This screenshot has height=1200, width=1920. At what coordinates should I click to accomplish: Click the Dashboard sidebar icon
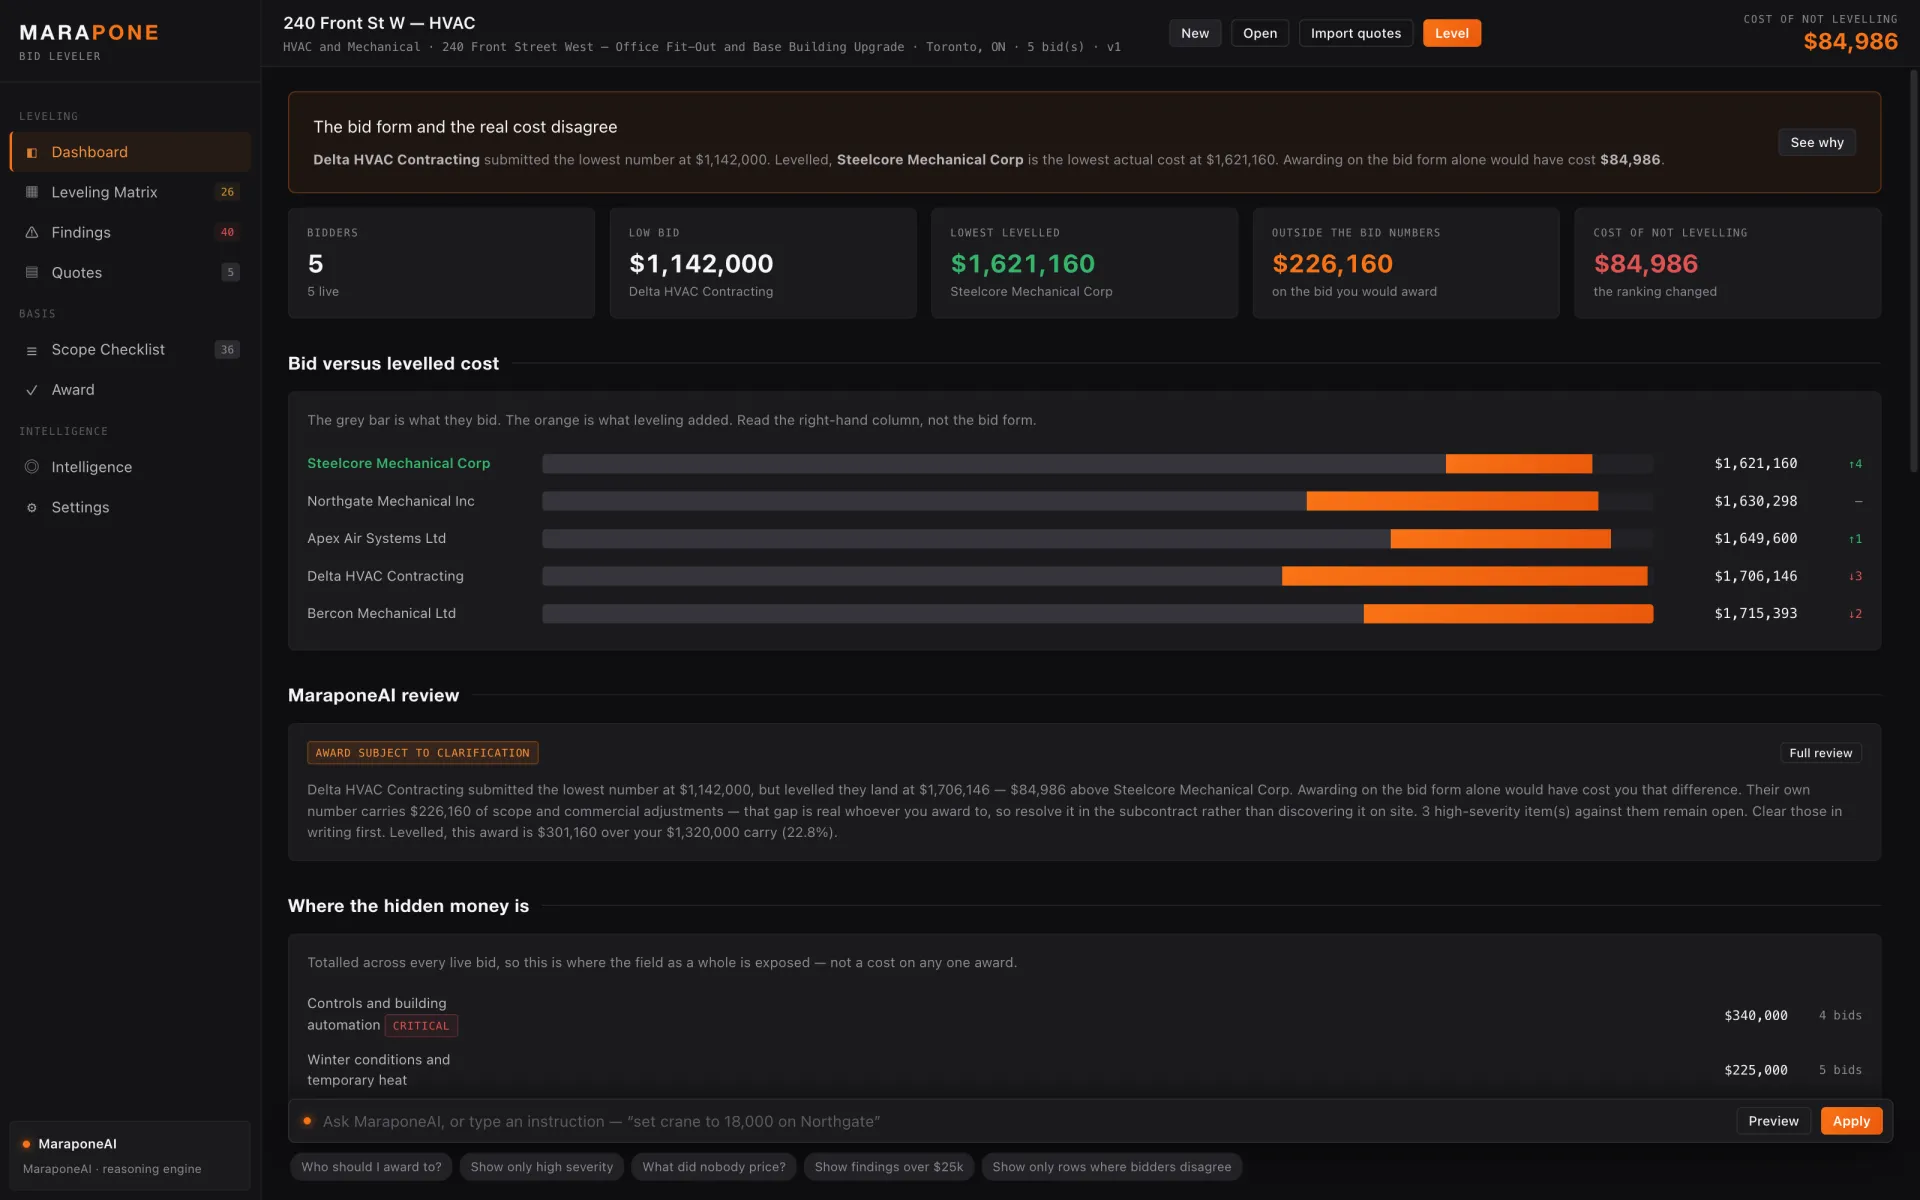[32, 153]
